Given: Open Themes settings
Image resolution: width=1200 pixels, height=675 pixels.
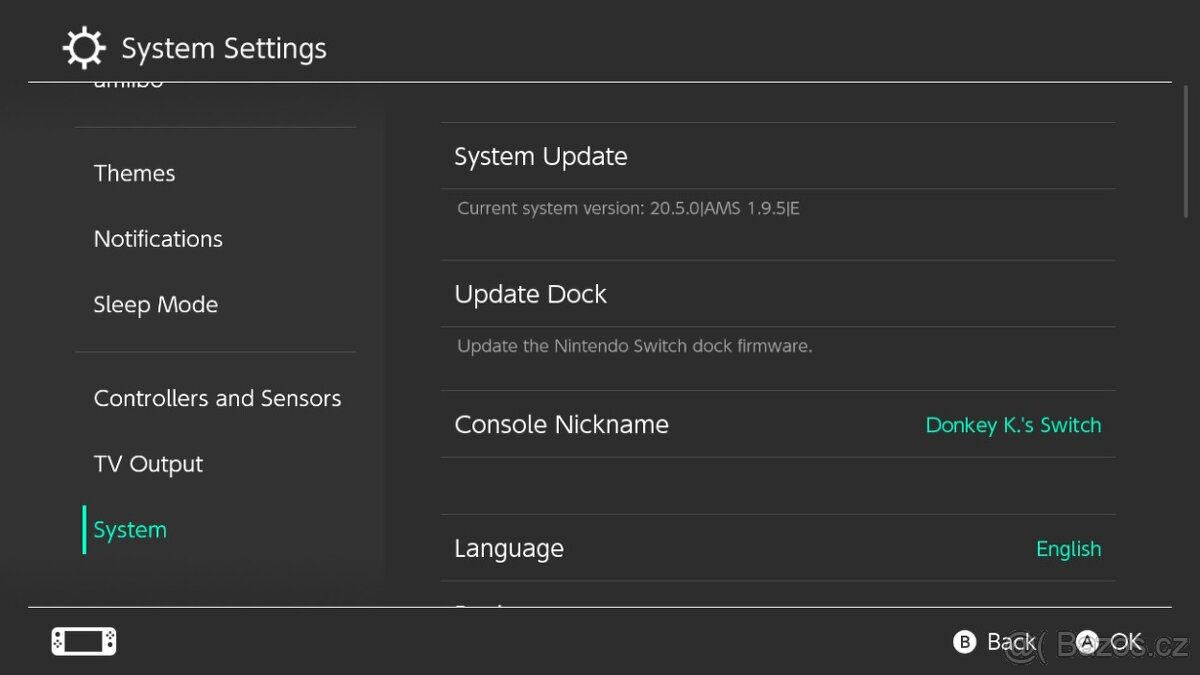Looking at the screenshot, I should (134, 173).
